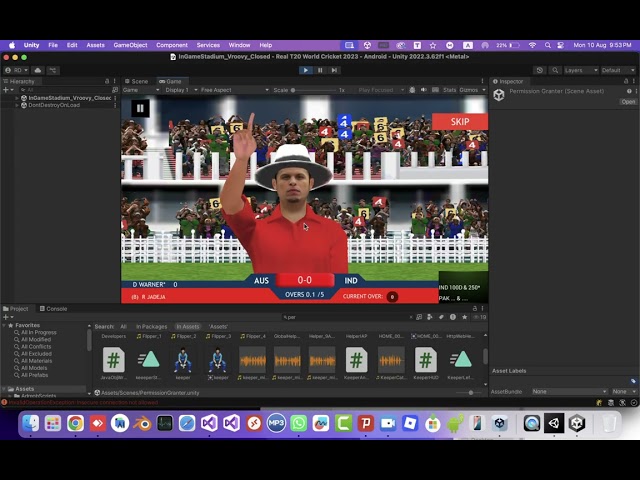This screenshot has height=480, width=640.
Task: Click the Asset Labels tag icon
Action: tap(633, 381)
